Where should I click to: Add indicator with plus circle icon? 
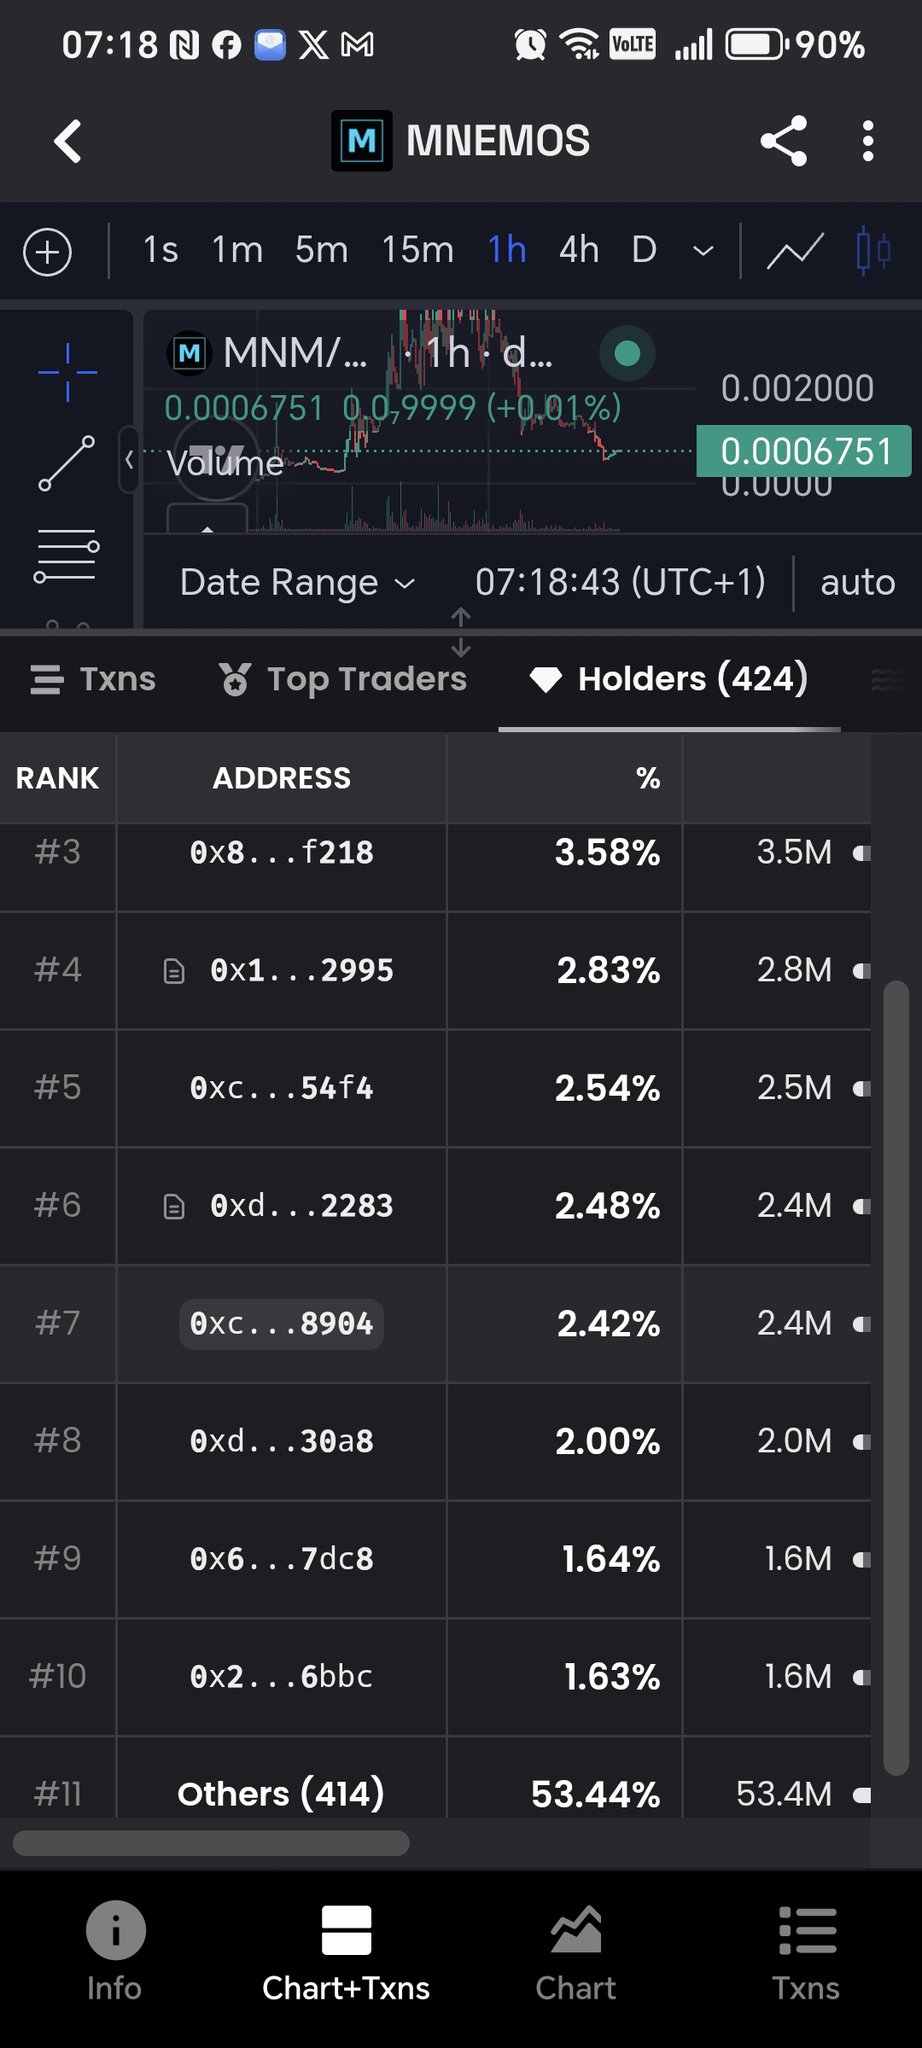pos(47,251)
